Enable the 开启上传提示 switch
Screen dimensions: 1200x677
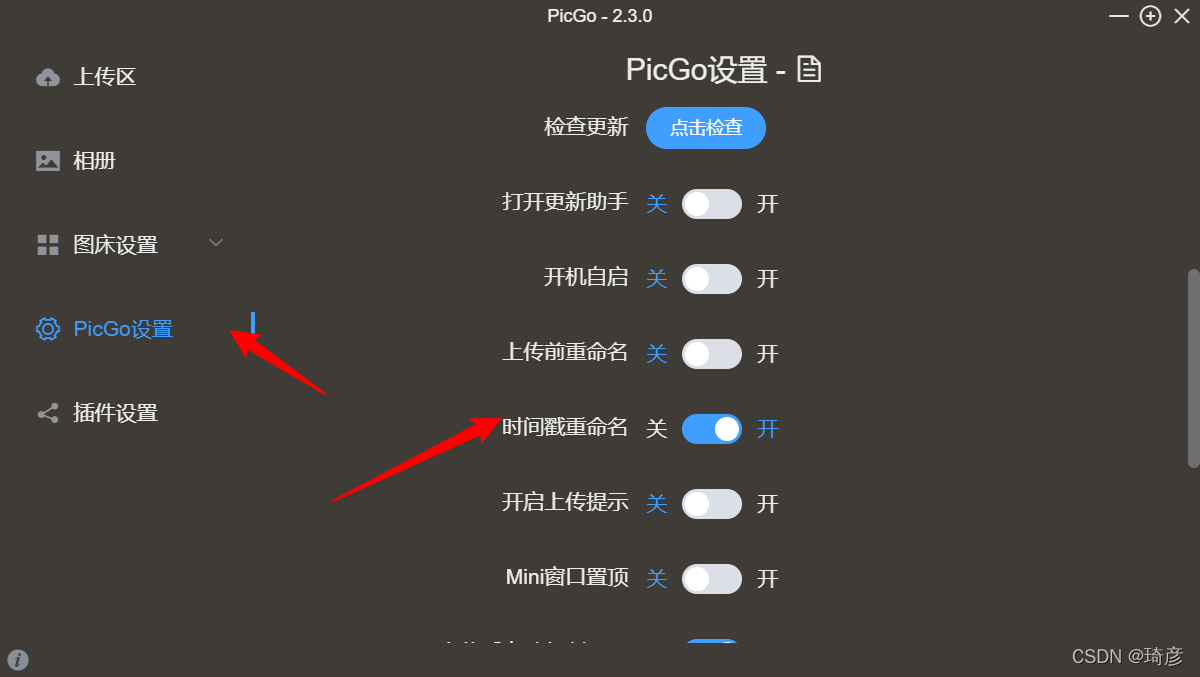[712, 504]
